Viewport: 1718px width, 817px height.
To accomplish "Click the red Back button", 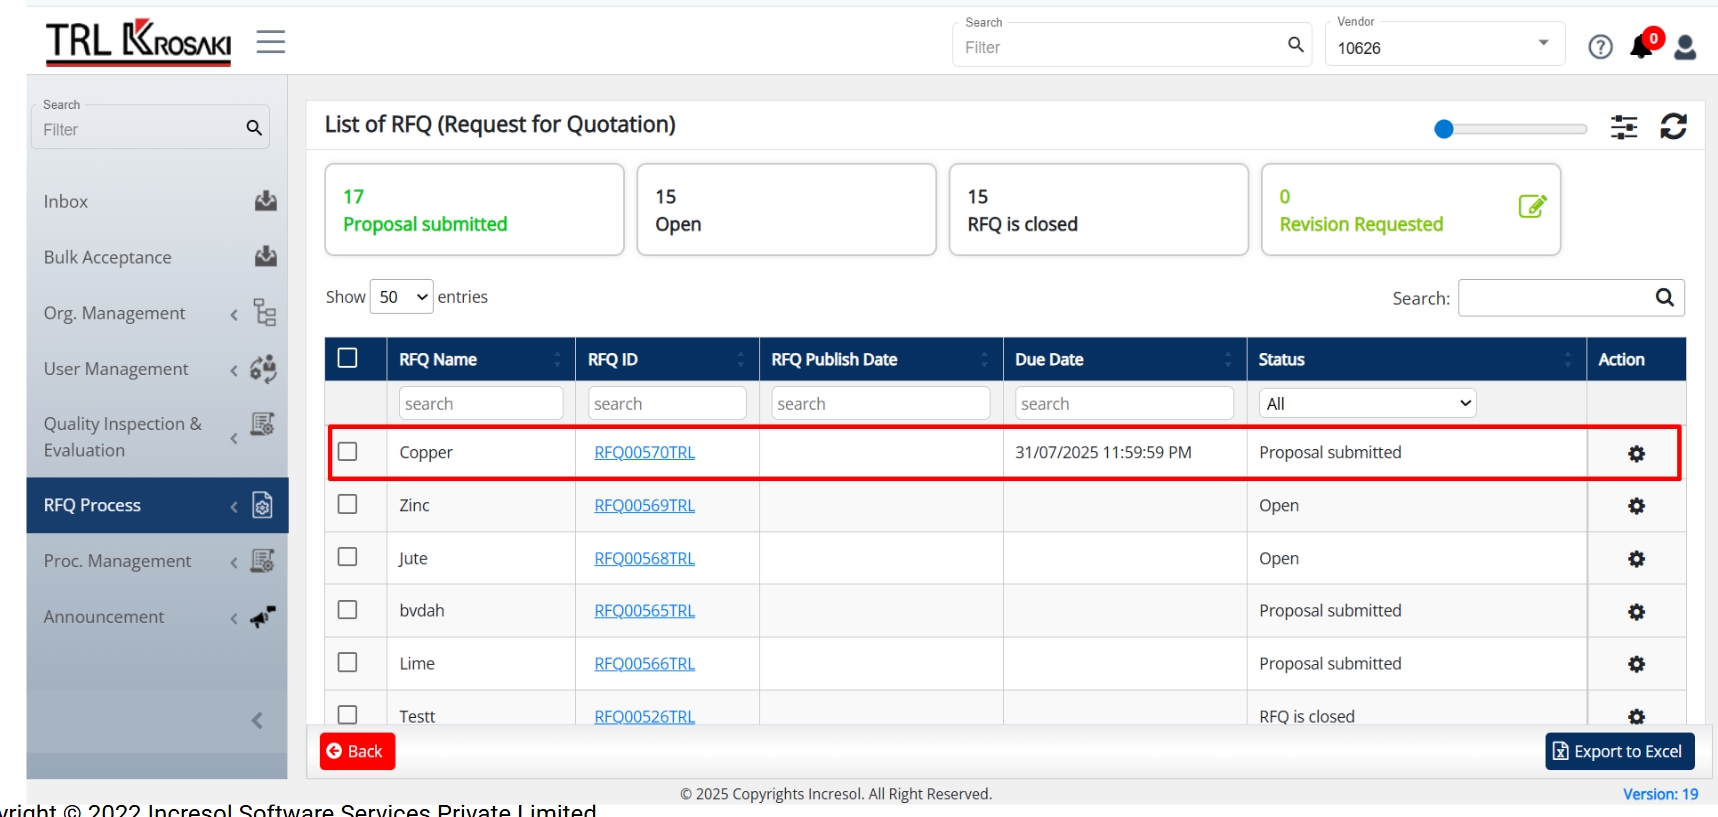I will coord(357,751).
